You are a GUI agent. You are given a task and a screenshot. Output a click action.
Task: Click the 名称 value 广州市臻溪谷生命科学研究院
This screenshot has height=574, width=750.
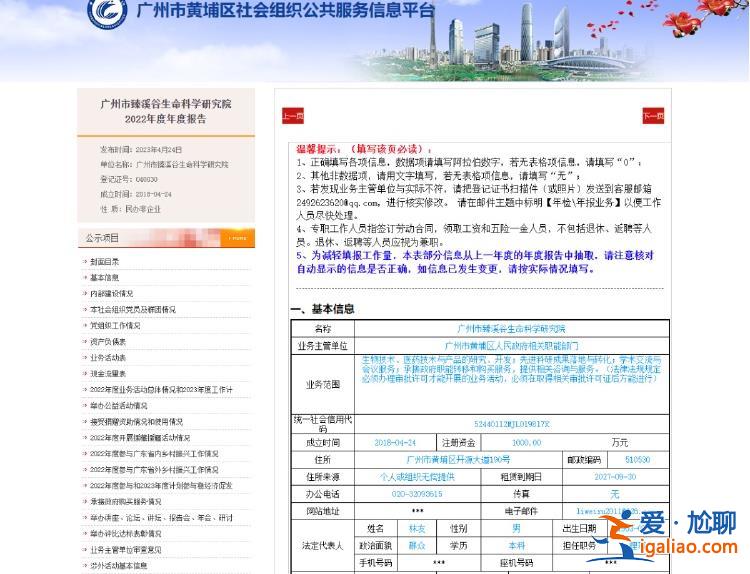tap(511, 329)
